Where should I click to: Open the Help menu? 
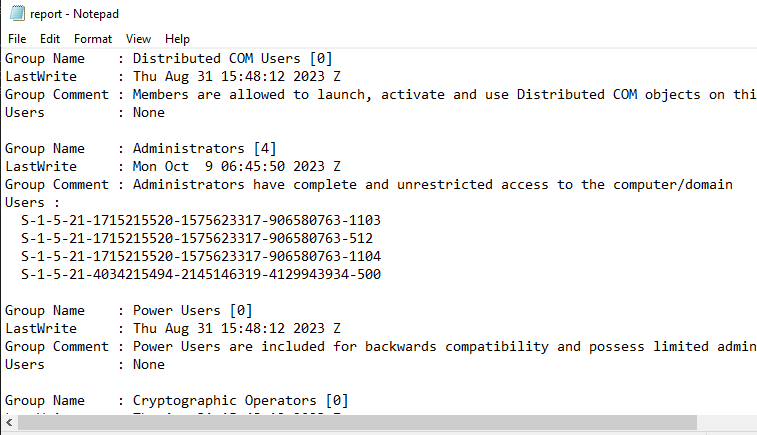pos(177,39)
